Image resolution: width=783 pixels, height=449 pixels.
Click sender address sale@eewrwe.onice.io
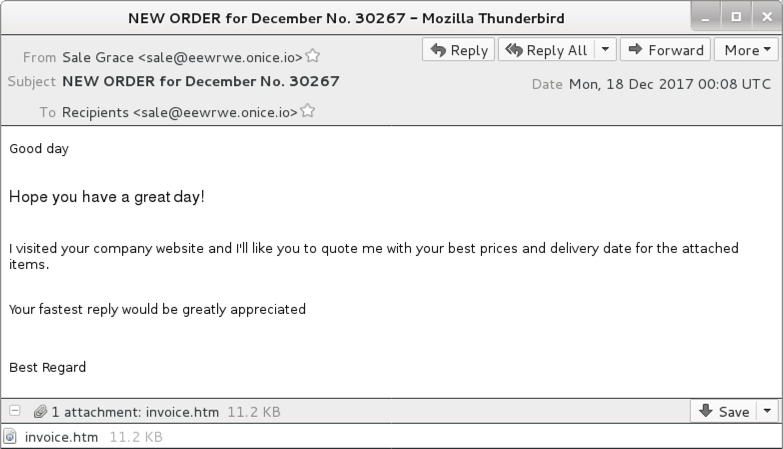(x=220, y=57)
